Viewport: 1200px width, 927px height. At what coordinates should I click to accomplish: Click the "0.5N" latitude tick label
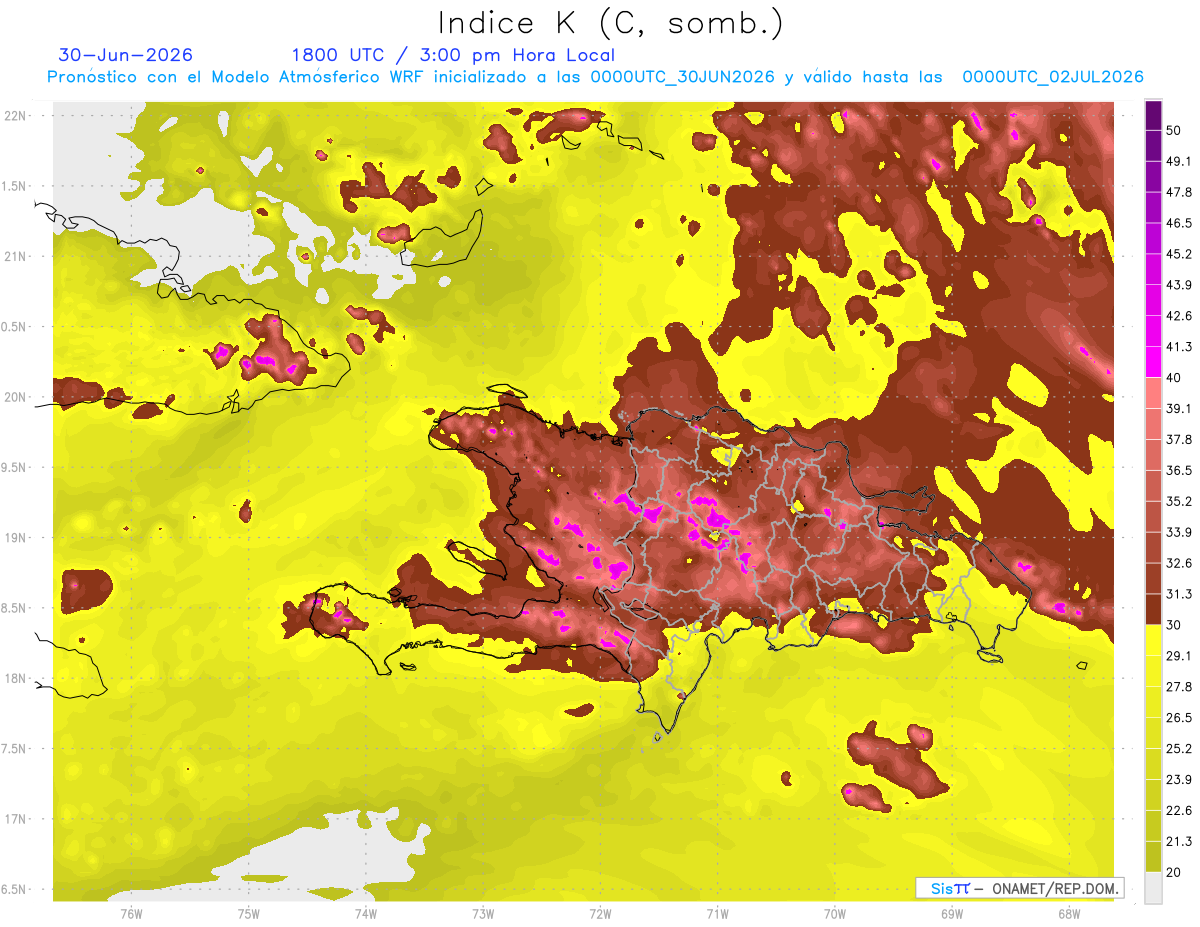14,326
